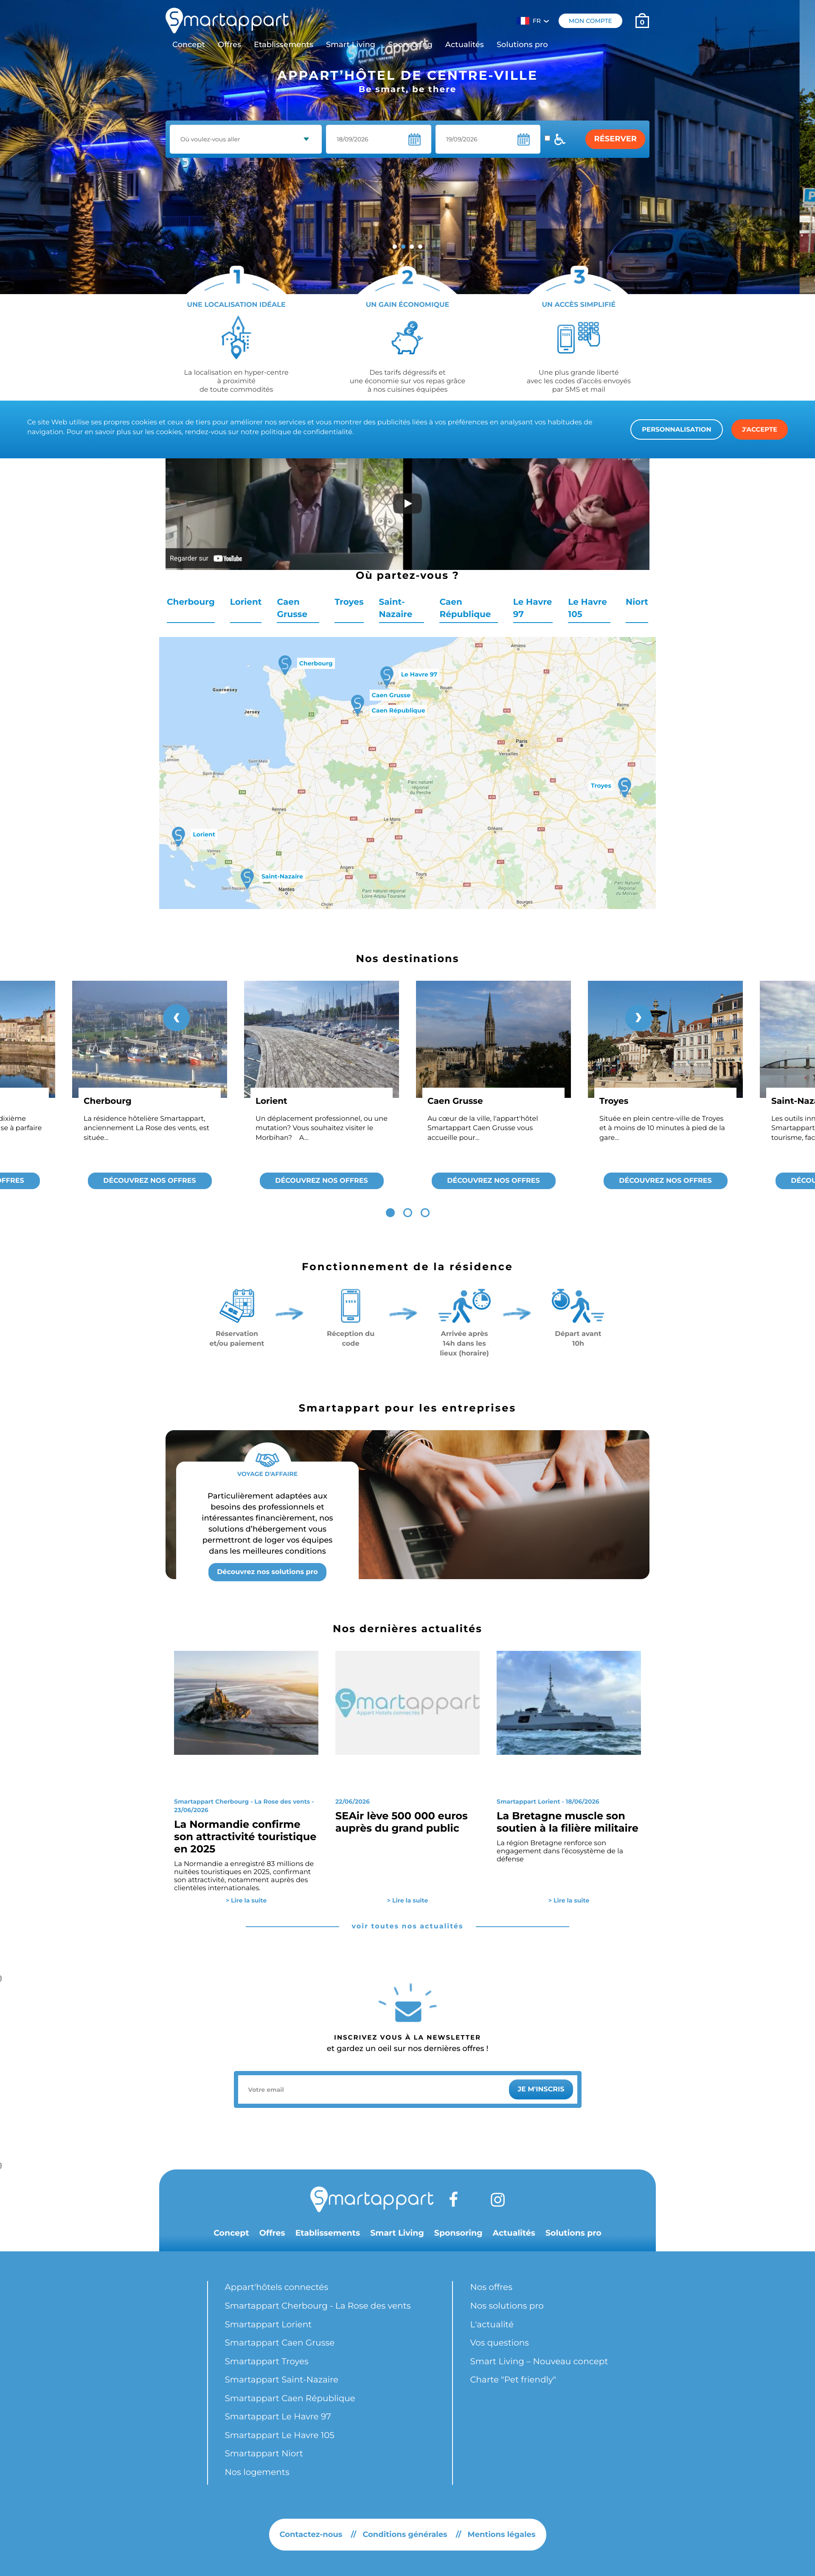Click J'ACCEPTE on the cookie banner
Screen dimensions: 815x2576
pos(759,429)
